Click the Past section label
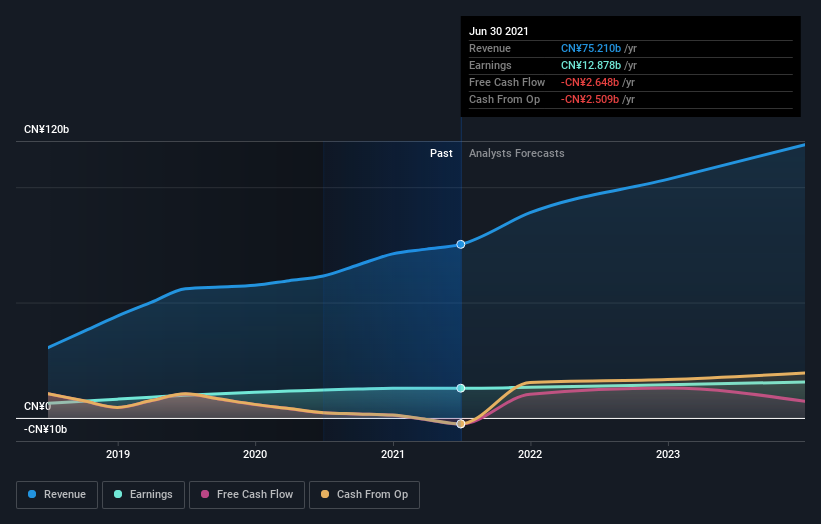 click(x=441, y=153)
